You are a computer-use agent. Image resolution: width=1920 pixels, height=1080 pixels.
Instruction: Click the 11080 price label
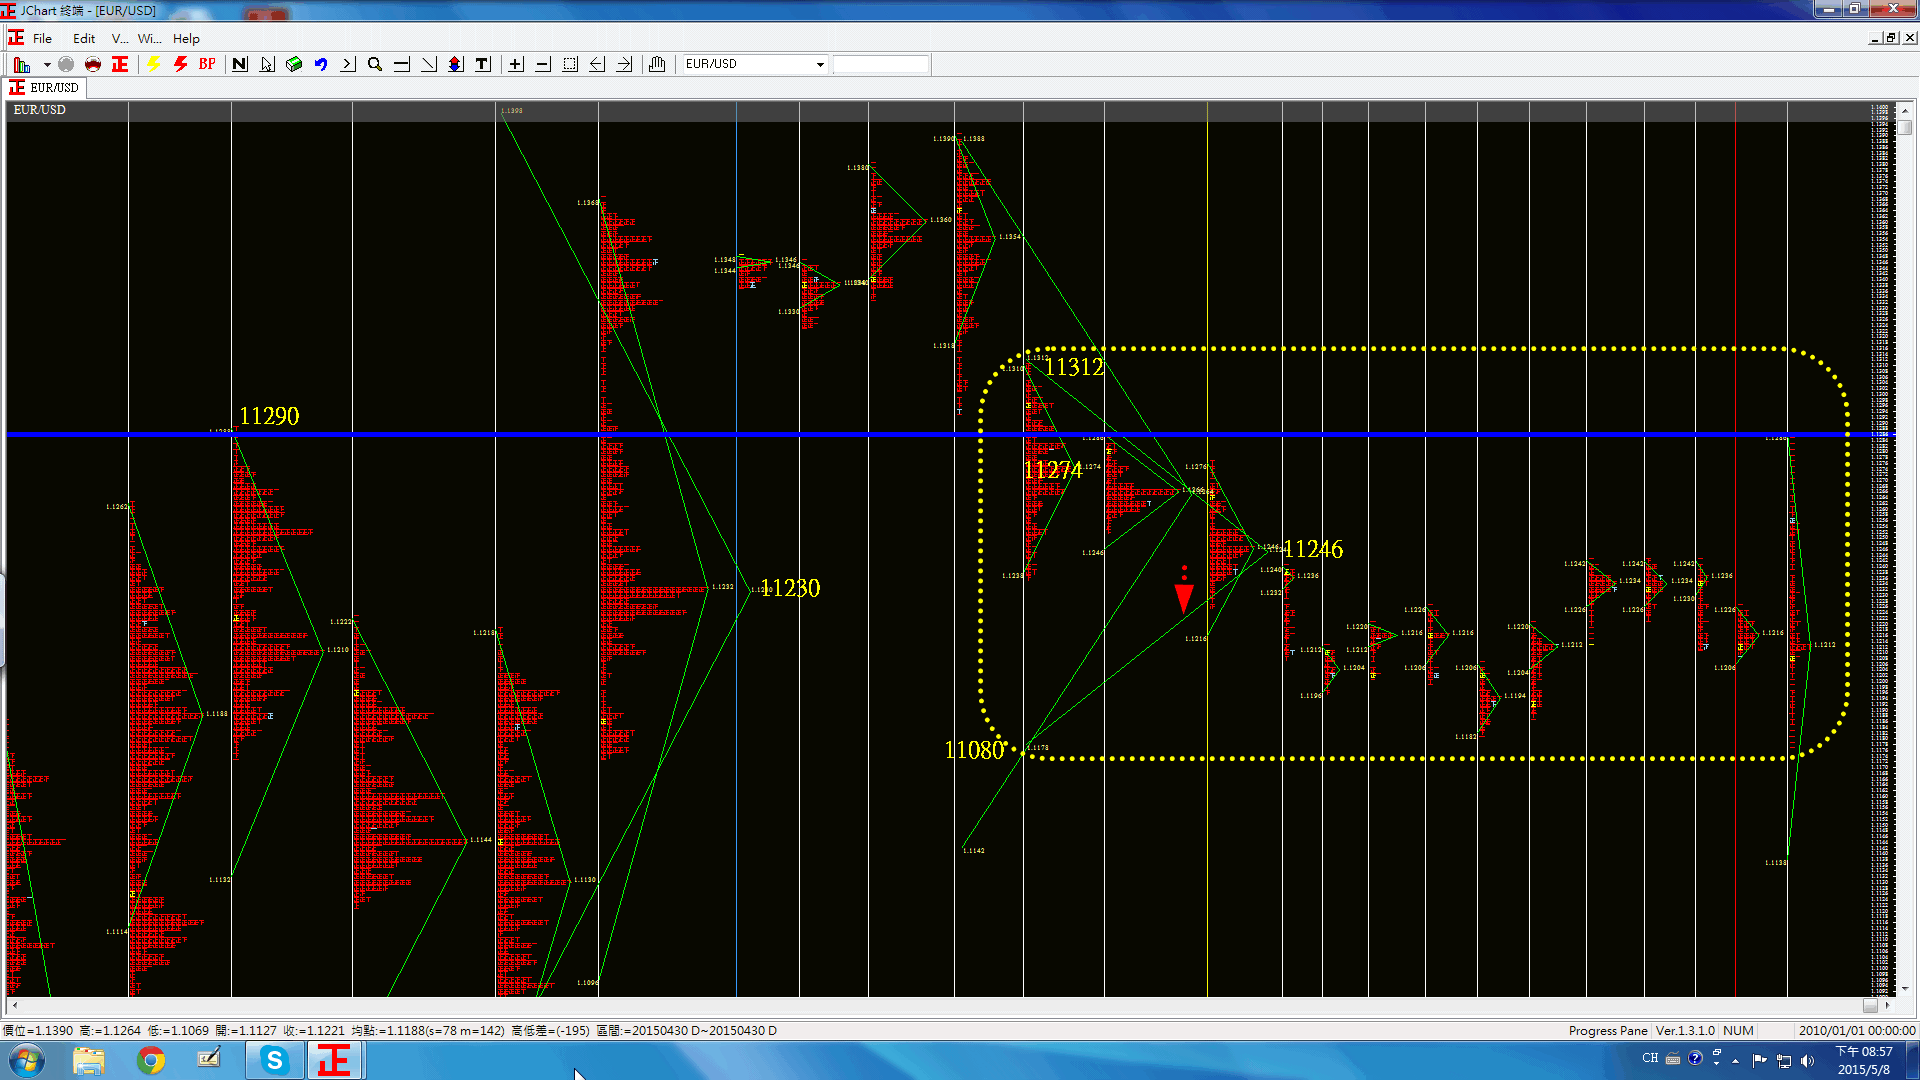click(x=974, y=750)
